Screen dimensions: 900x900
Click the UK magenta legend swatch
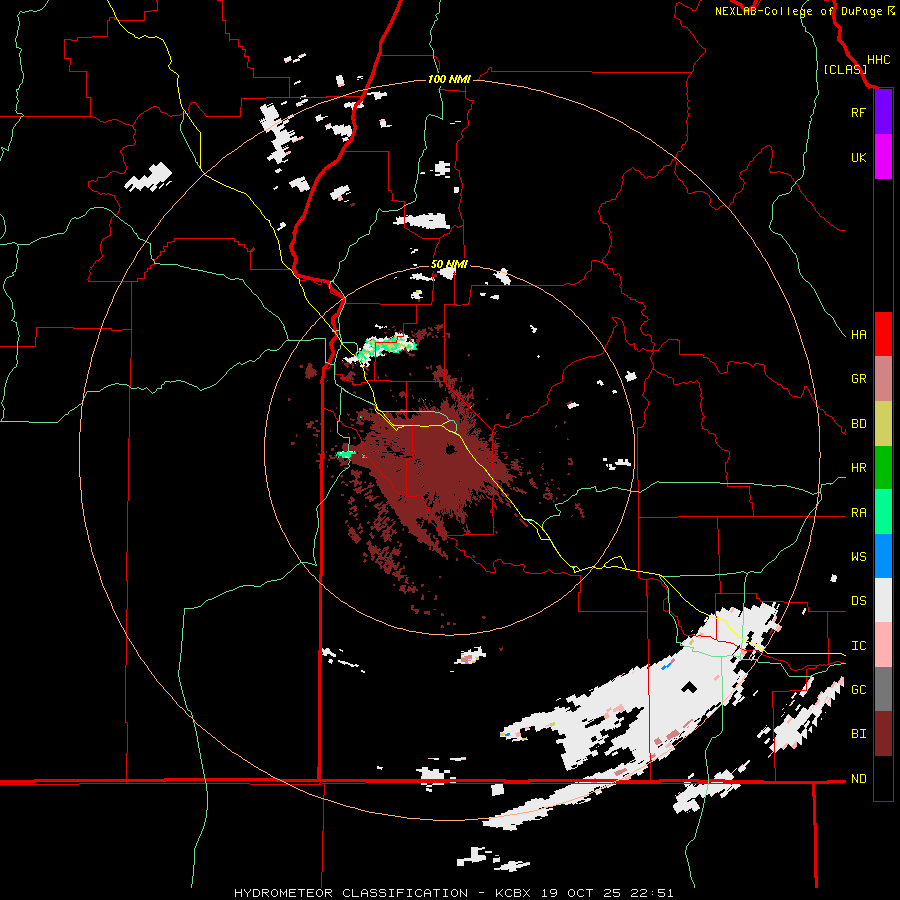[883, 157]
